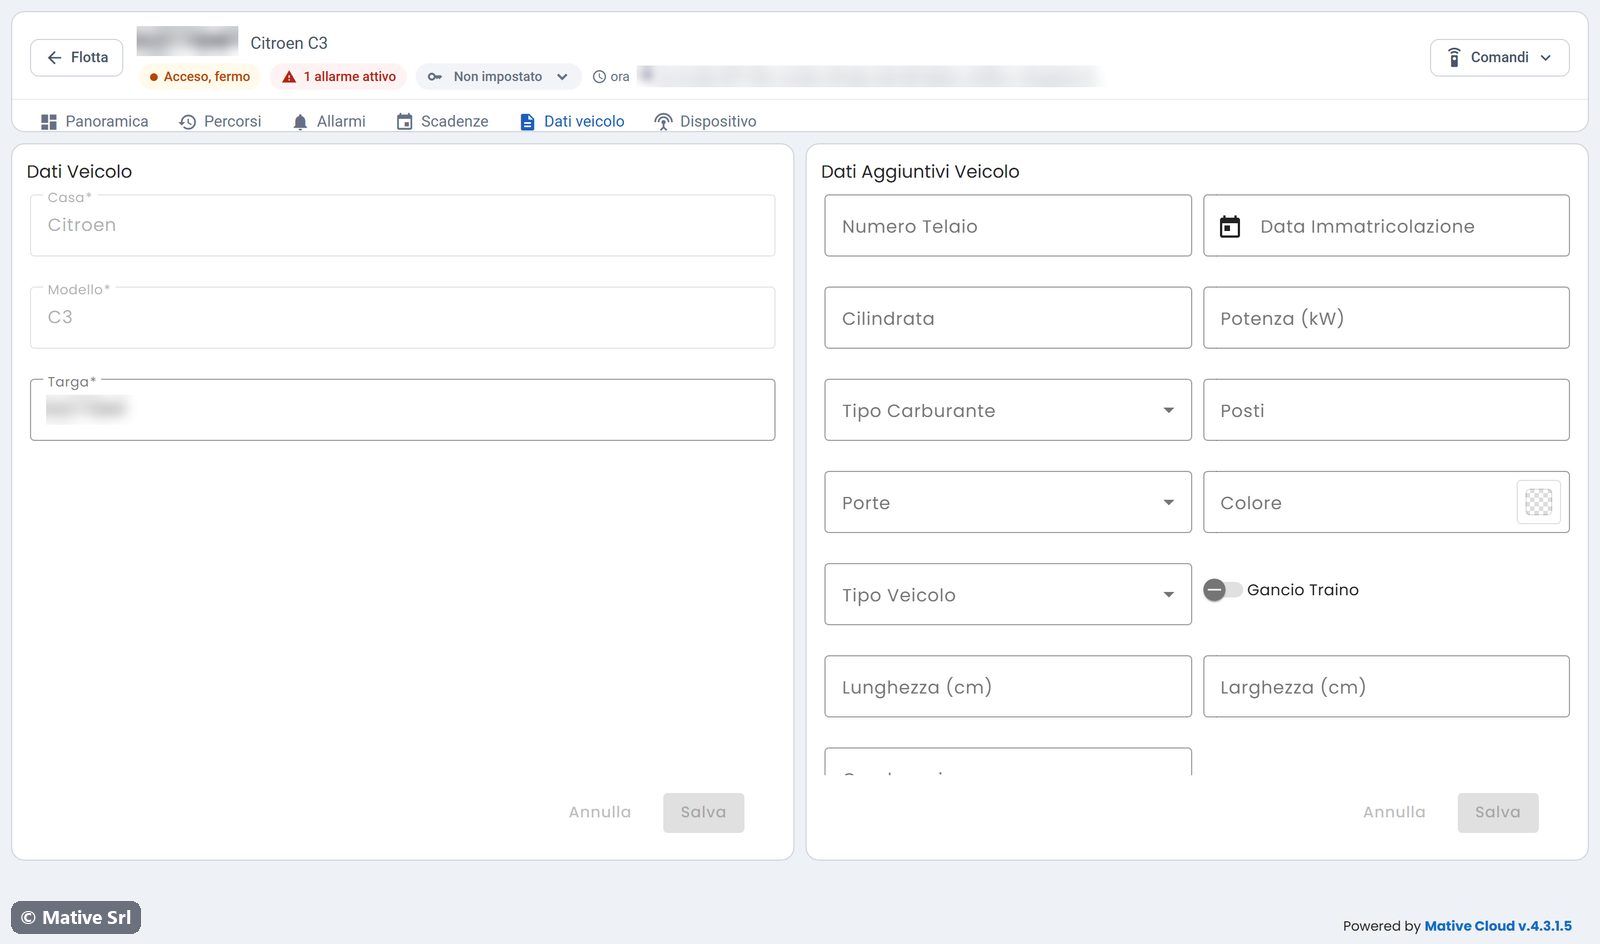The image size is (1600, 944).
Task: Select the Dati veicolo tab
Action: [572, 121]
